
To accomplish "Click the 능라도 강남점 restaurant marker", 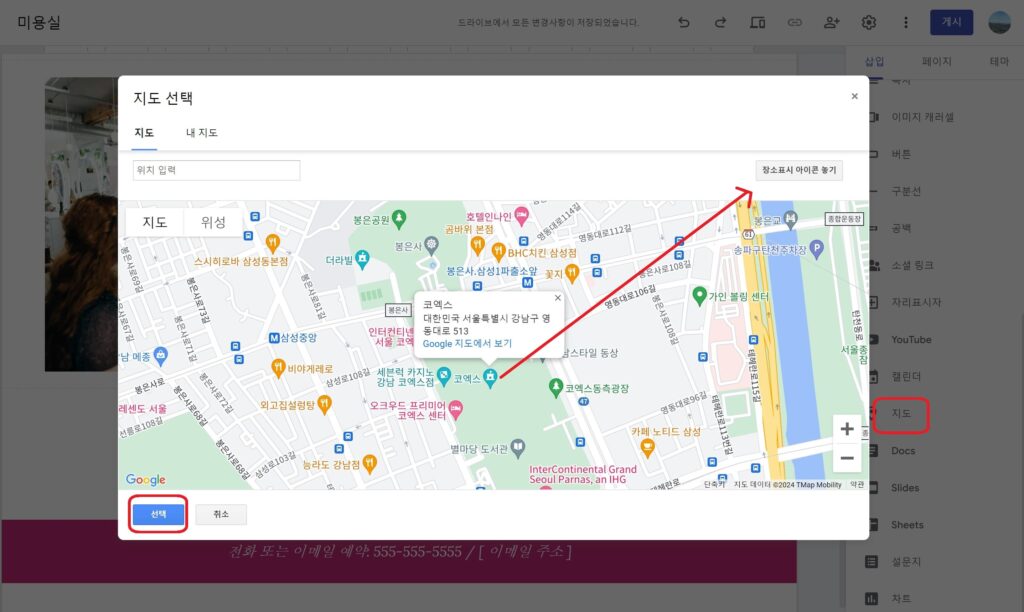I will point(370,463).
